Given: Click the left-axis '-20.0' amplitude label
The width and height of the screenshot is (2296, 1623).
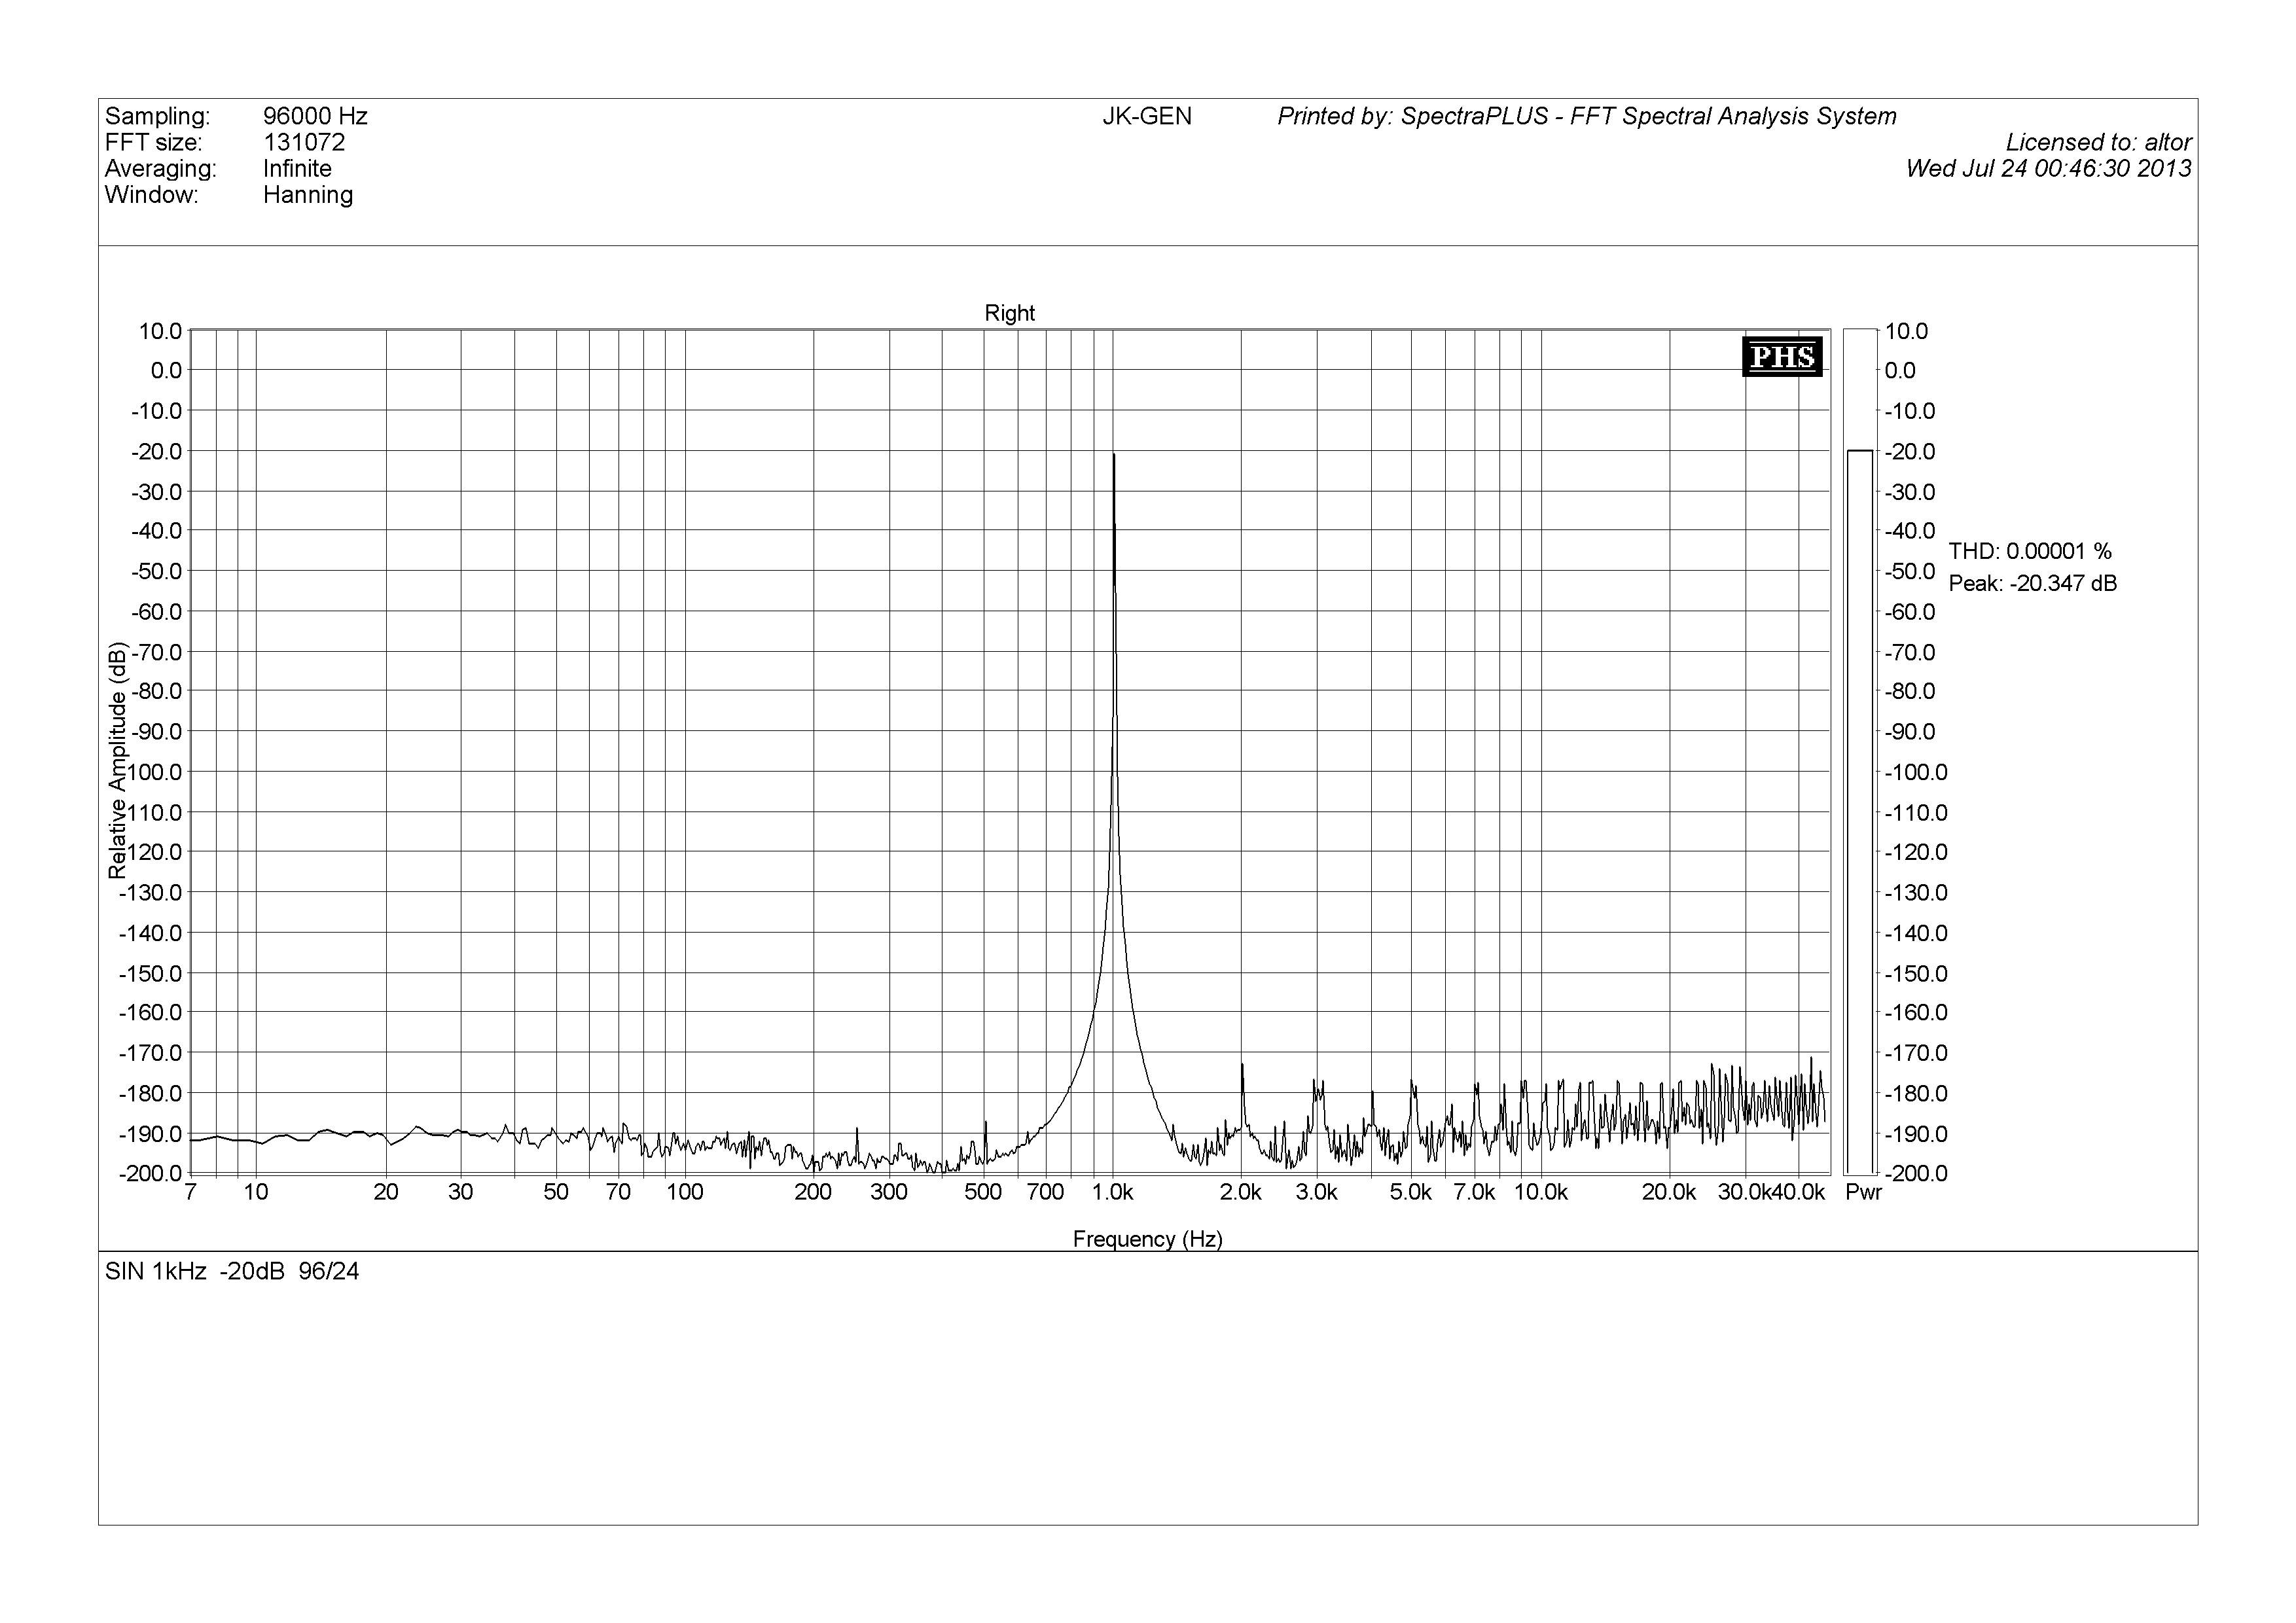Looking at the screenshot, I should click(x=157, y=451).
